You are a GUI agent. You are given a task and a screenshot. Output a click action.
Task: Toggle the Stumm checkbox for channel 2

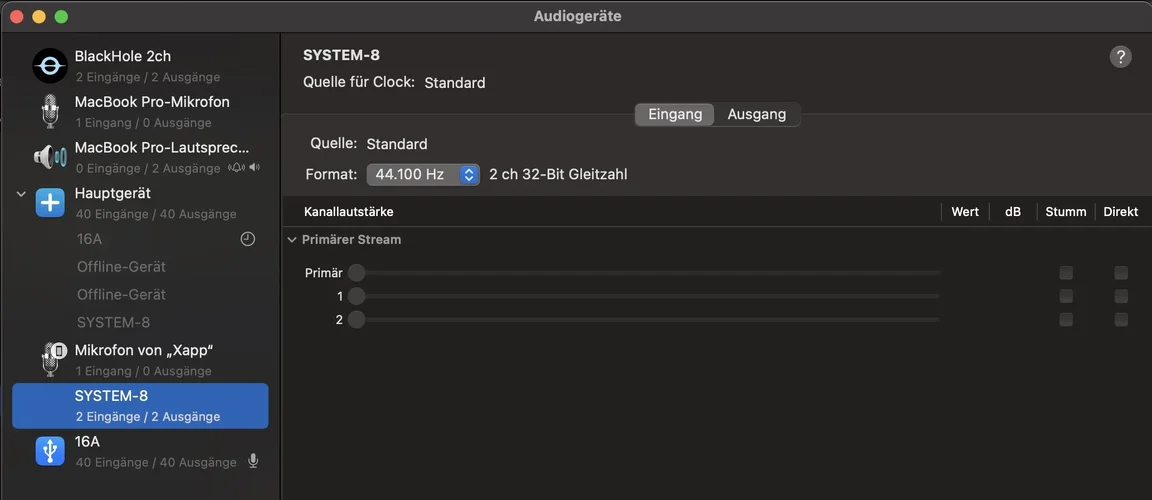pos(1066,320)
